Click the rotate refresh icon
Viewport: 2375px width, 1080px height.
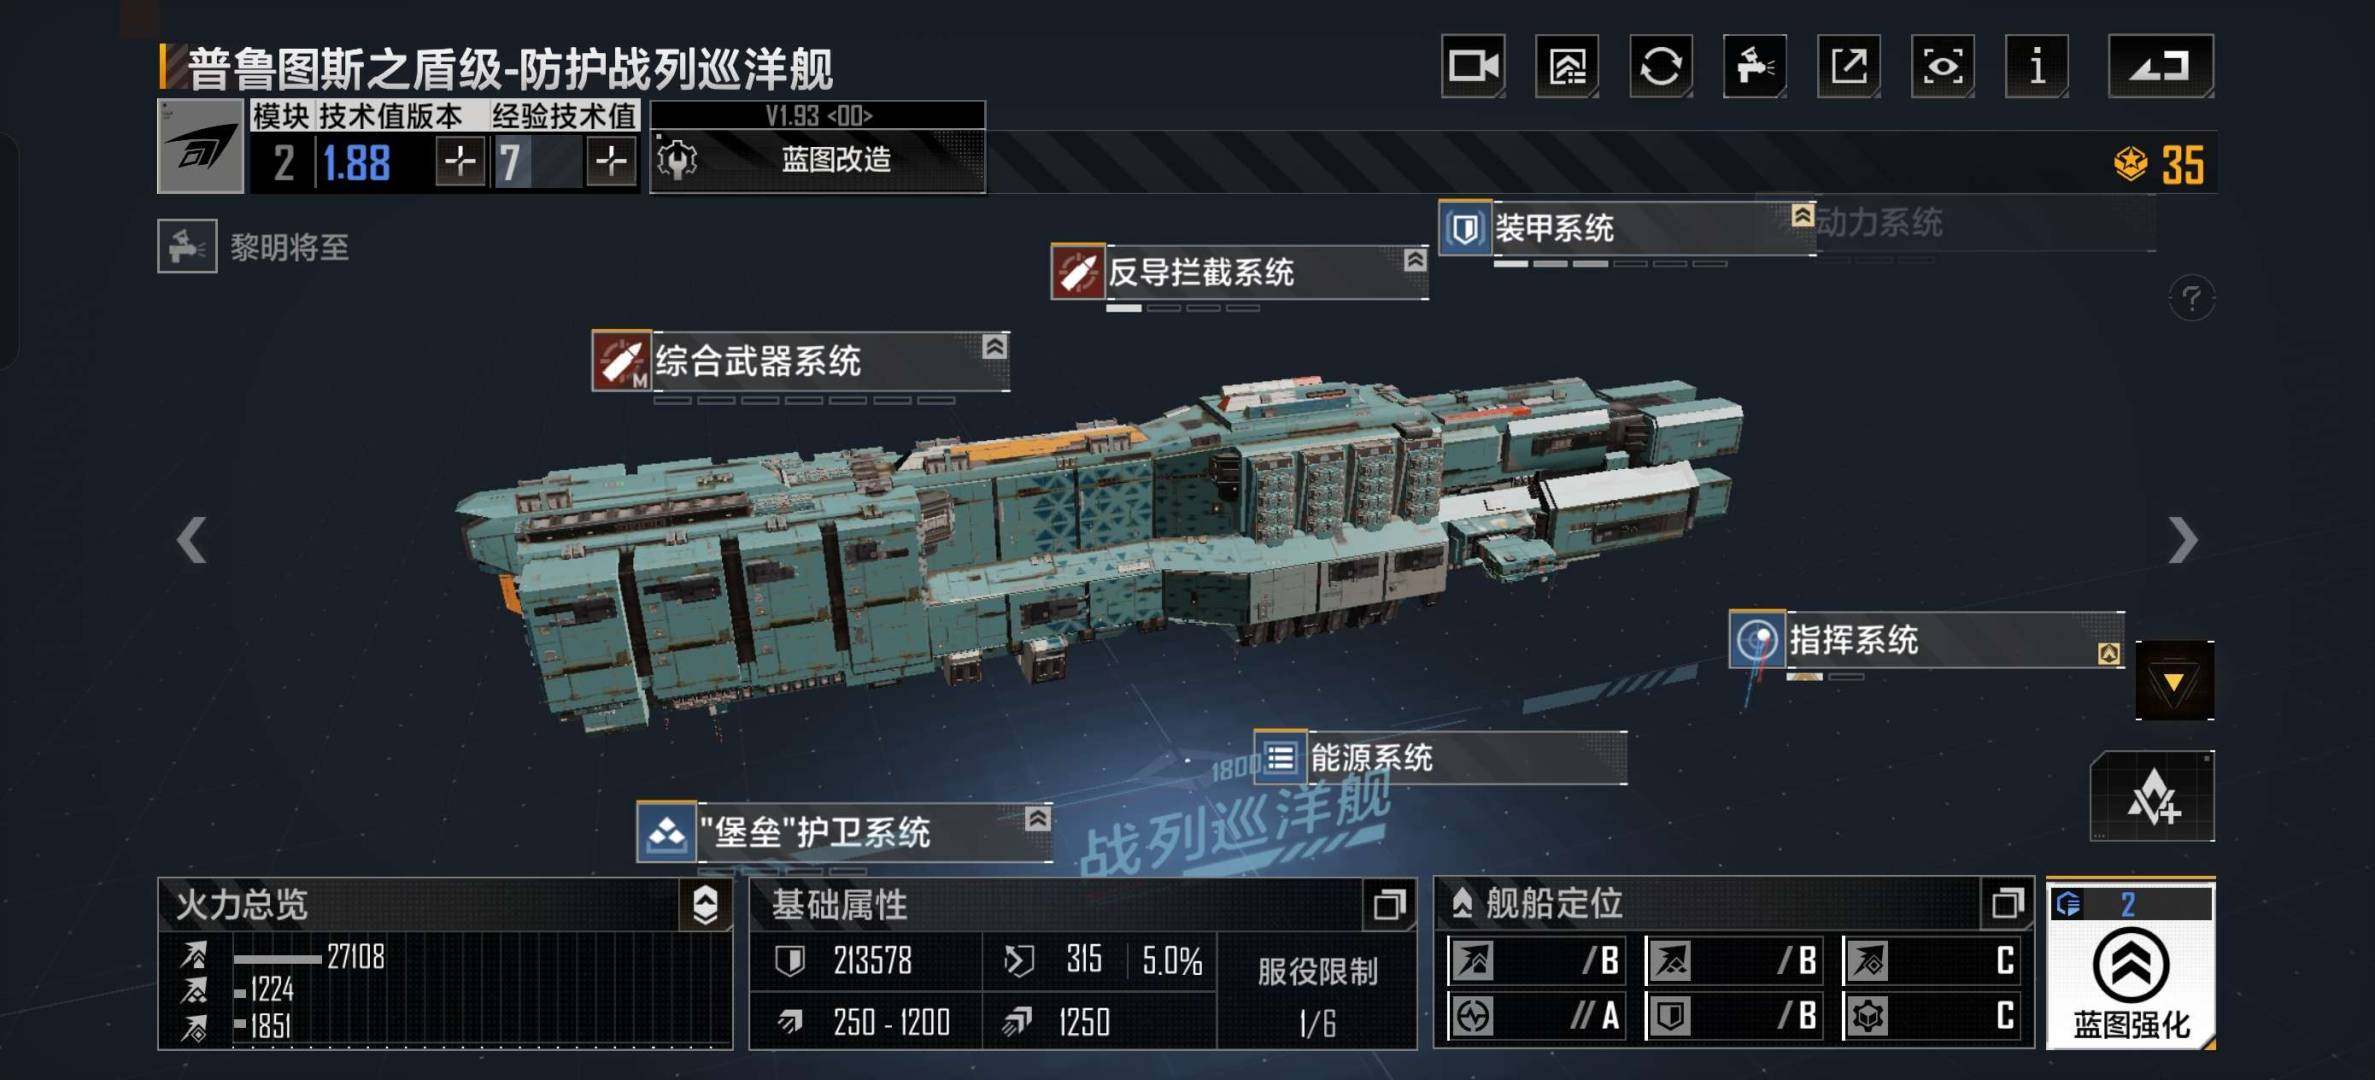point(1661,66)
